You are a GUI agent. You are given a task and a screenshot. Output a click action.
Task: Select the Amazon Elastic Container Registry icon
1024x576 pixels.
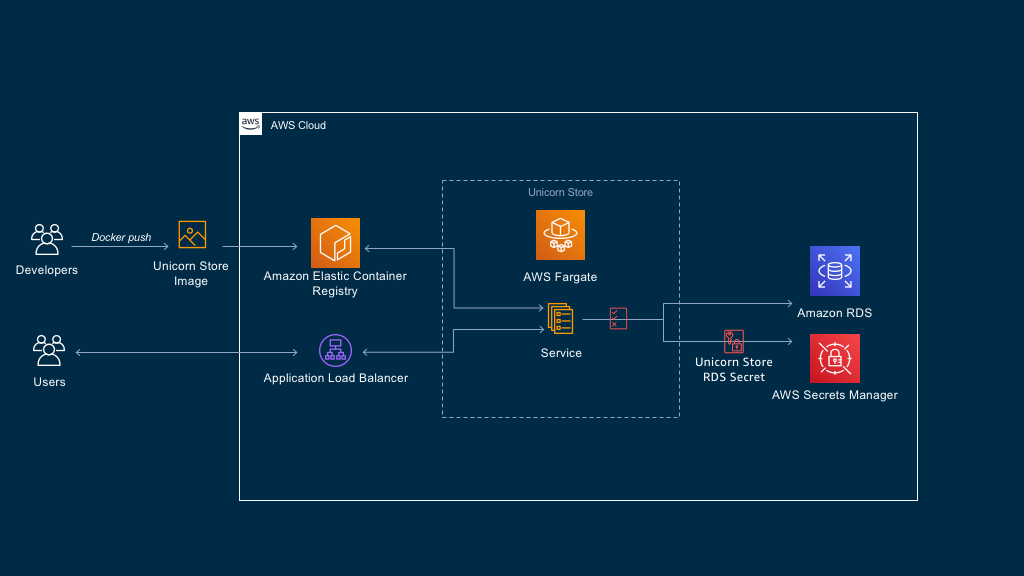tap(335, 243)
